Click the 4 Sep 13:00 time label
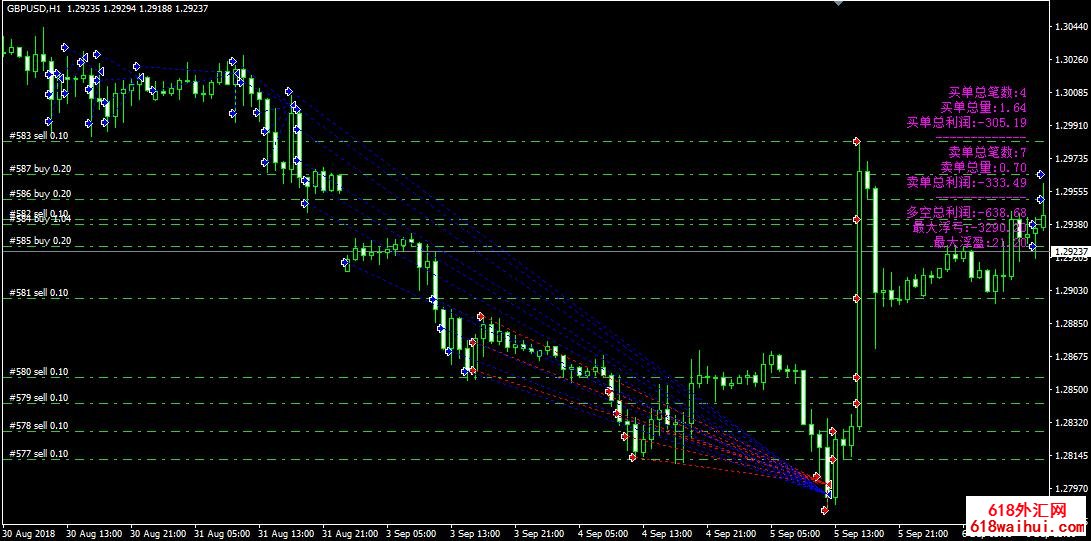Image resolution: width=1091 pixels, height=541 pixels. tap(669, 533)
